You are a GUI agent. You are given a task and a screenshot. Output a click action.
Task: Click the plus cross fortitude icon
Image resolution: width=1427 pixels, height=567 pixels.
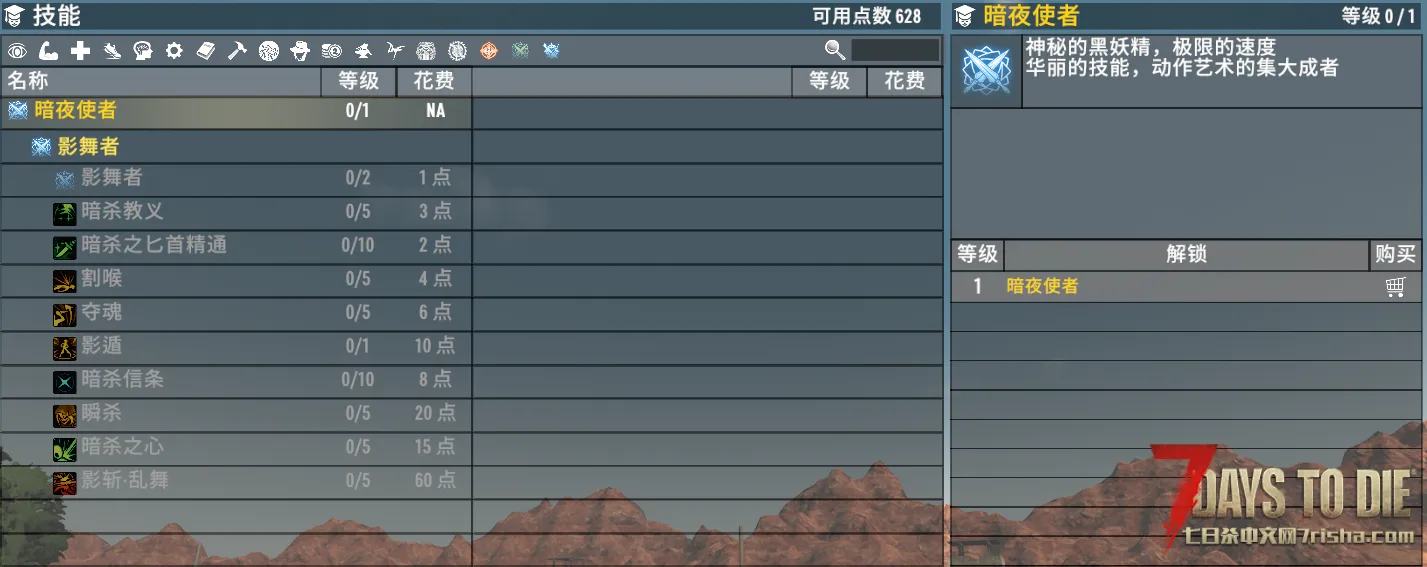pyautogui.click(x=80, y=50)
